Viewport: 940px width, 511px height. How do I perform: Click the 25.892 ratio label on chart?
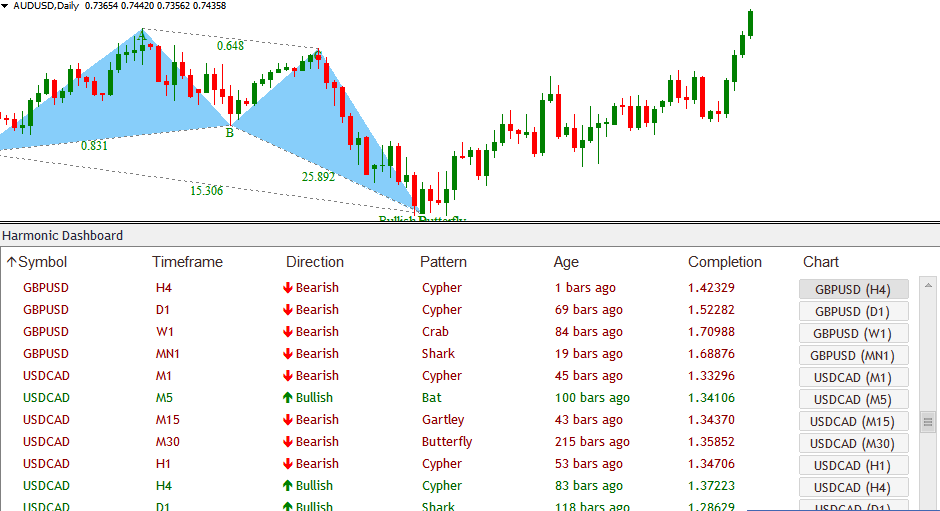tap(318, 176)
